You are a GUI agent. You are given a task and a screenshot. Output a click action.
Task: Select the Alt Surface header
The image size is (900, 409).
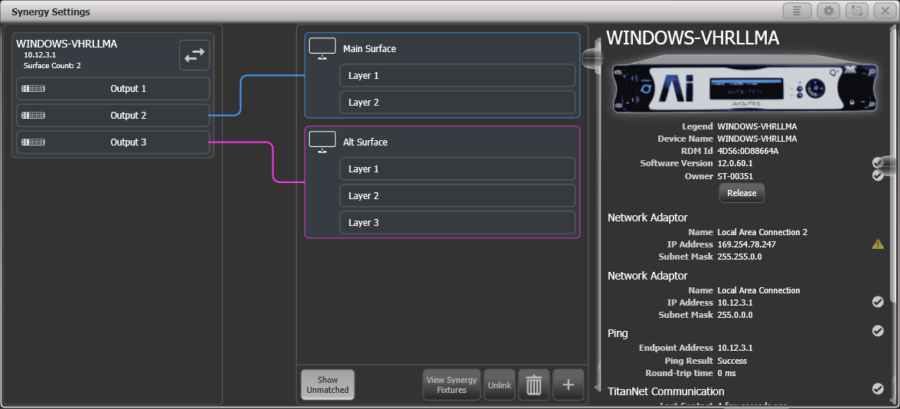coord(365,142)
